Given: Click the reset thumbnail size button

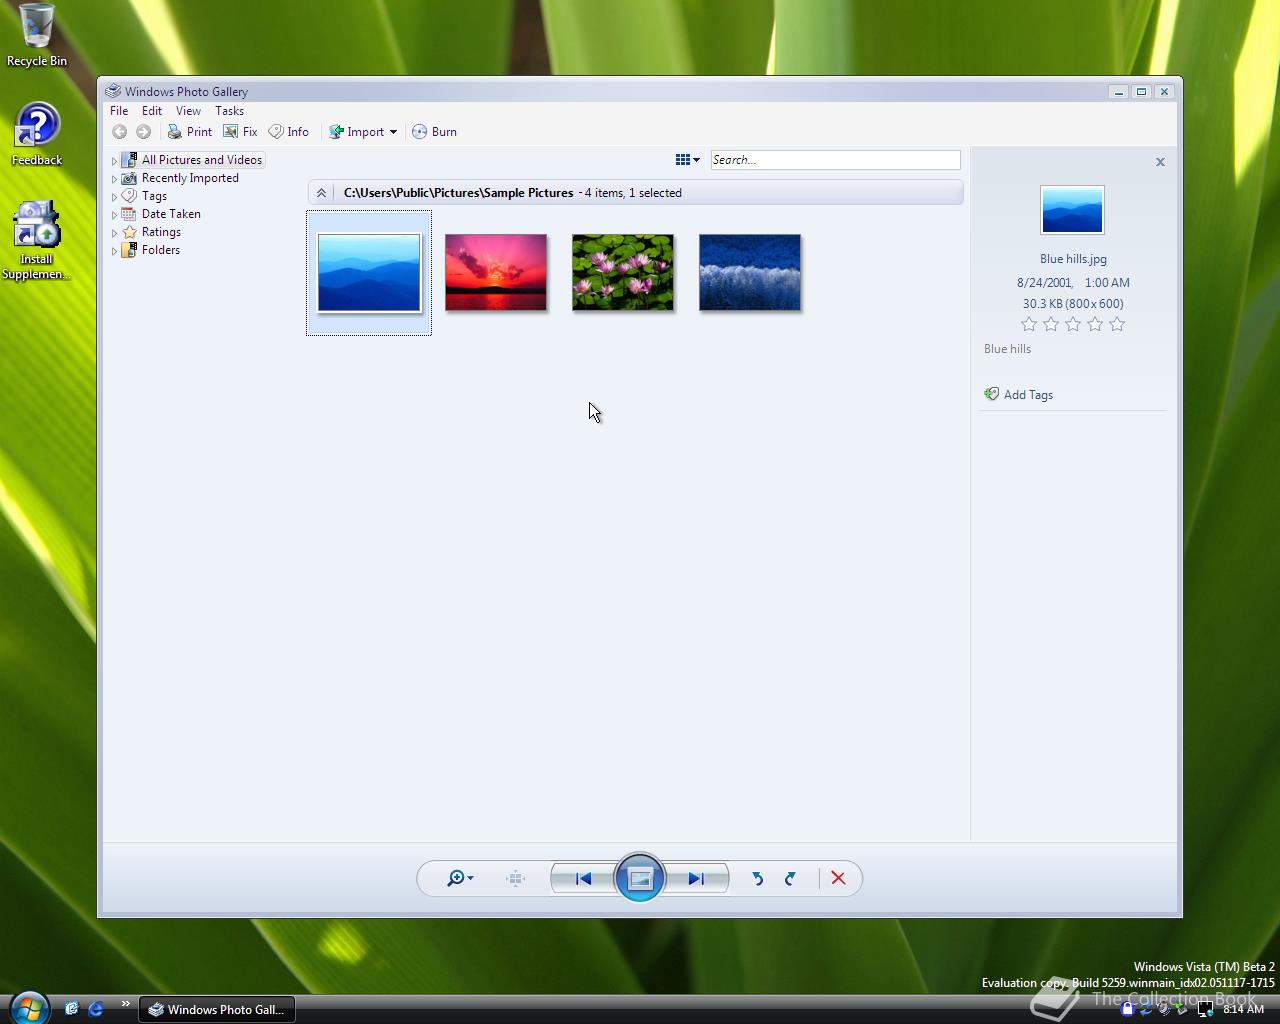Looking at the screenshot, I should coord(515,879).
